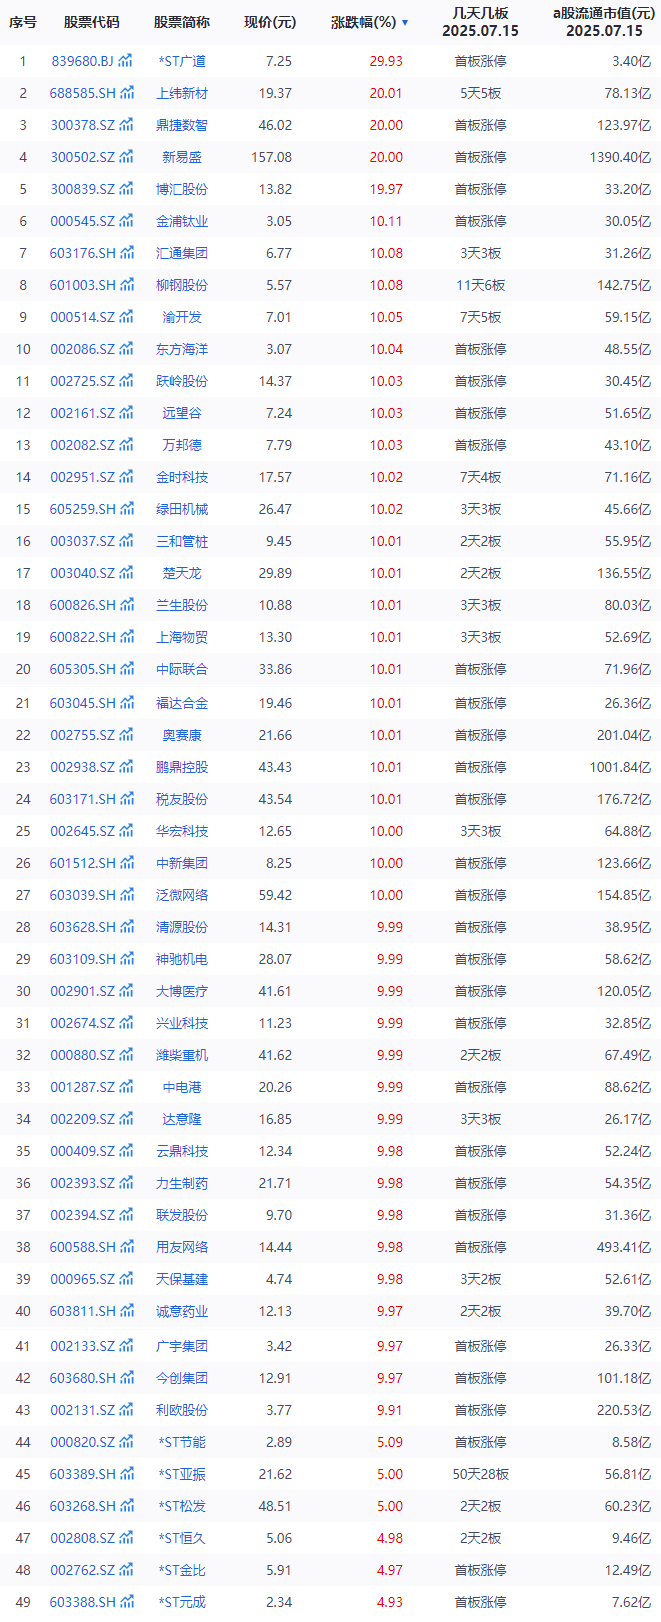Open stock code link 002082.SZ
The image size is (661, 1622).
click(x=83, y=445)
